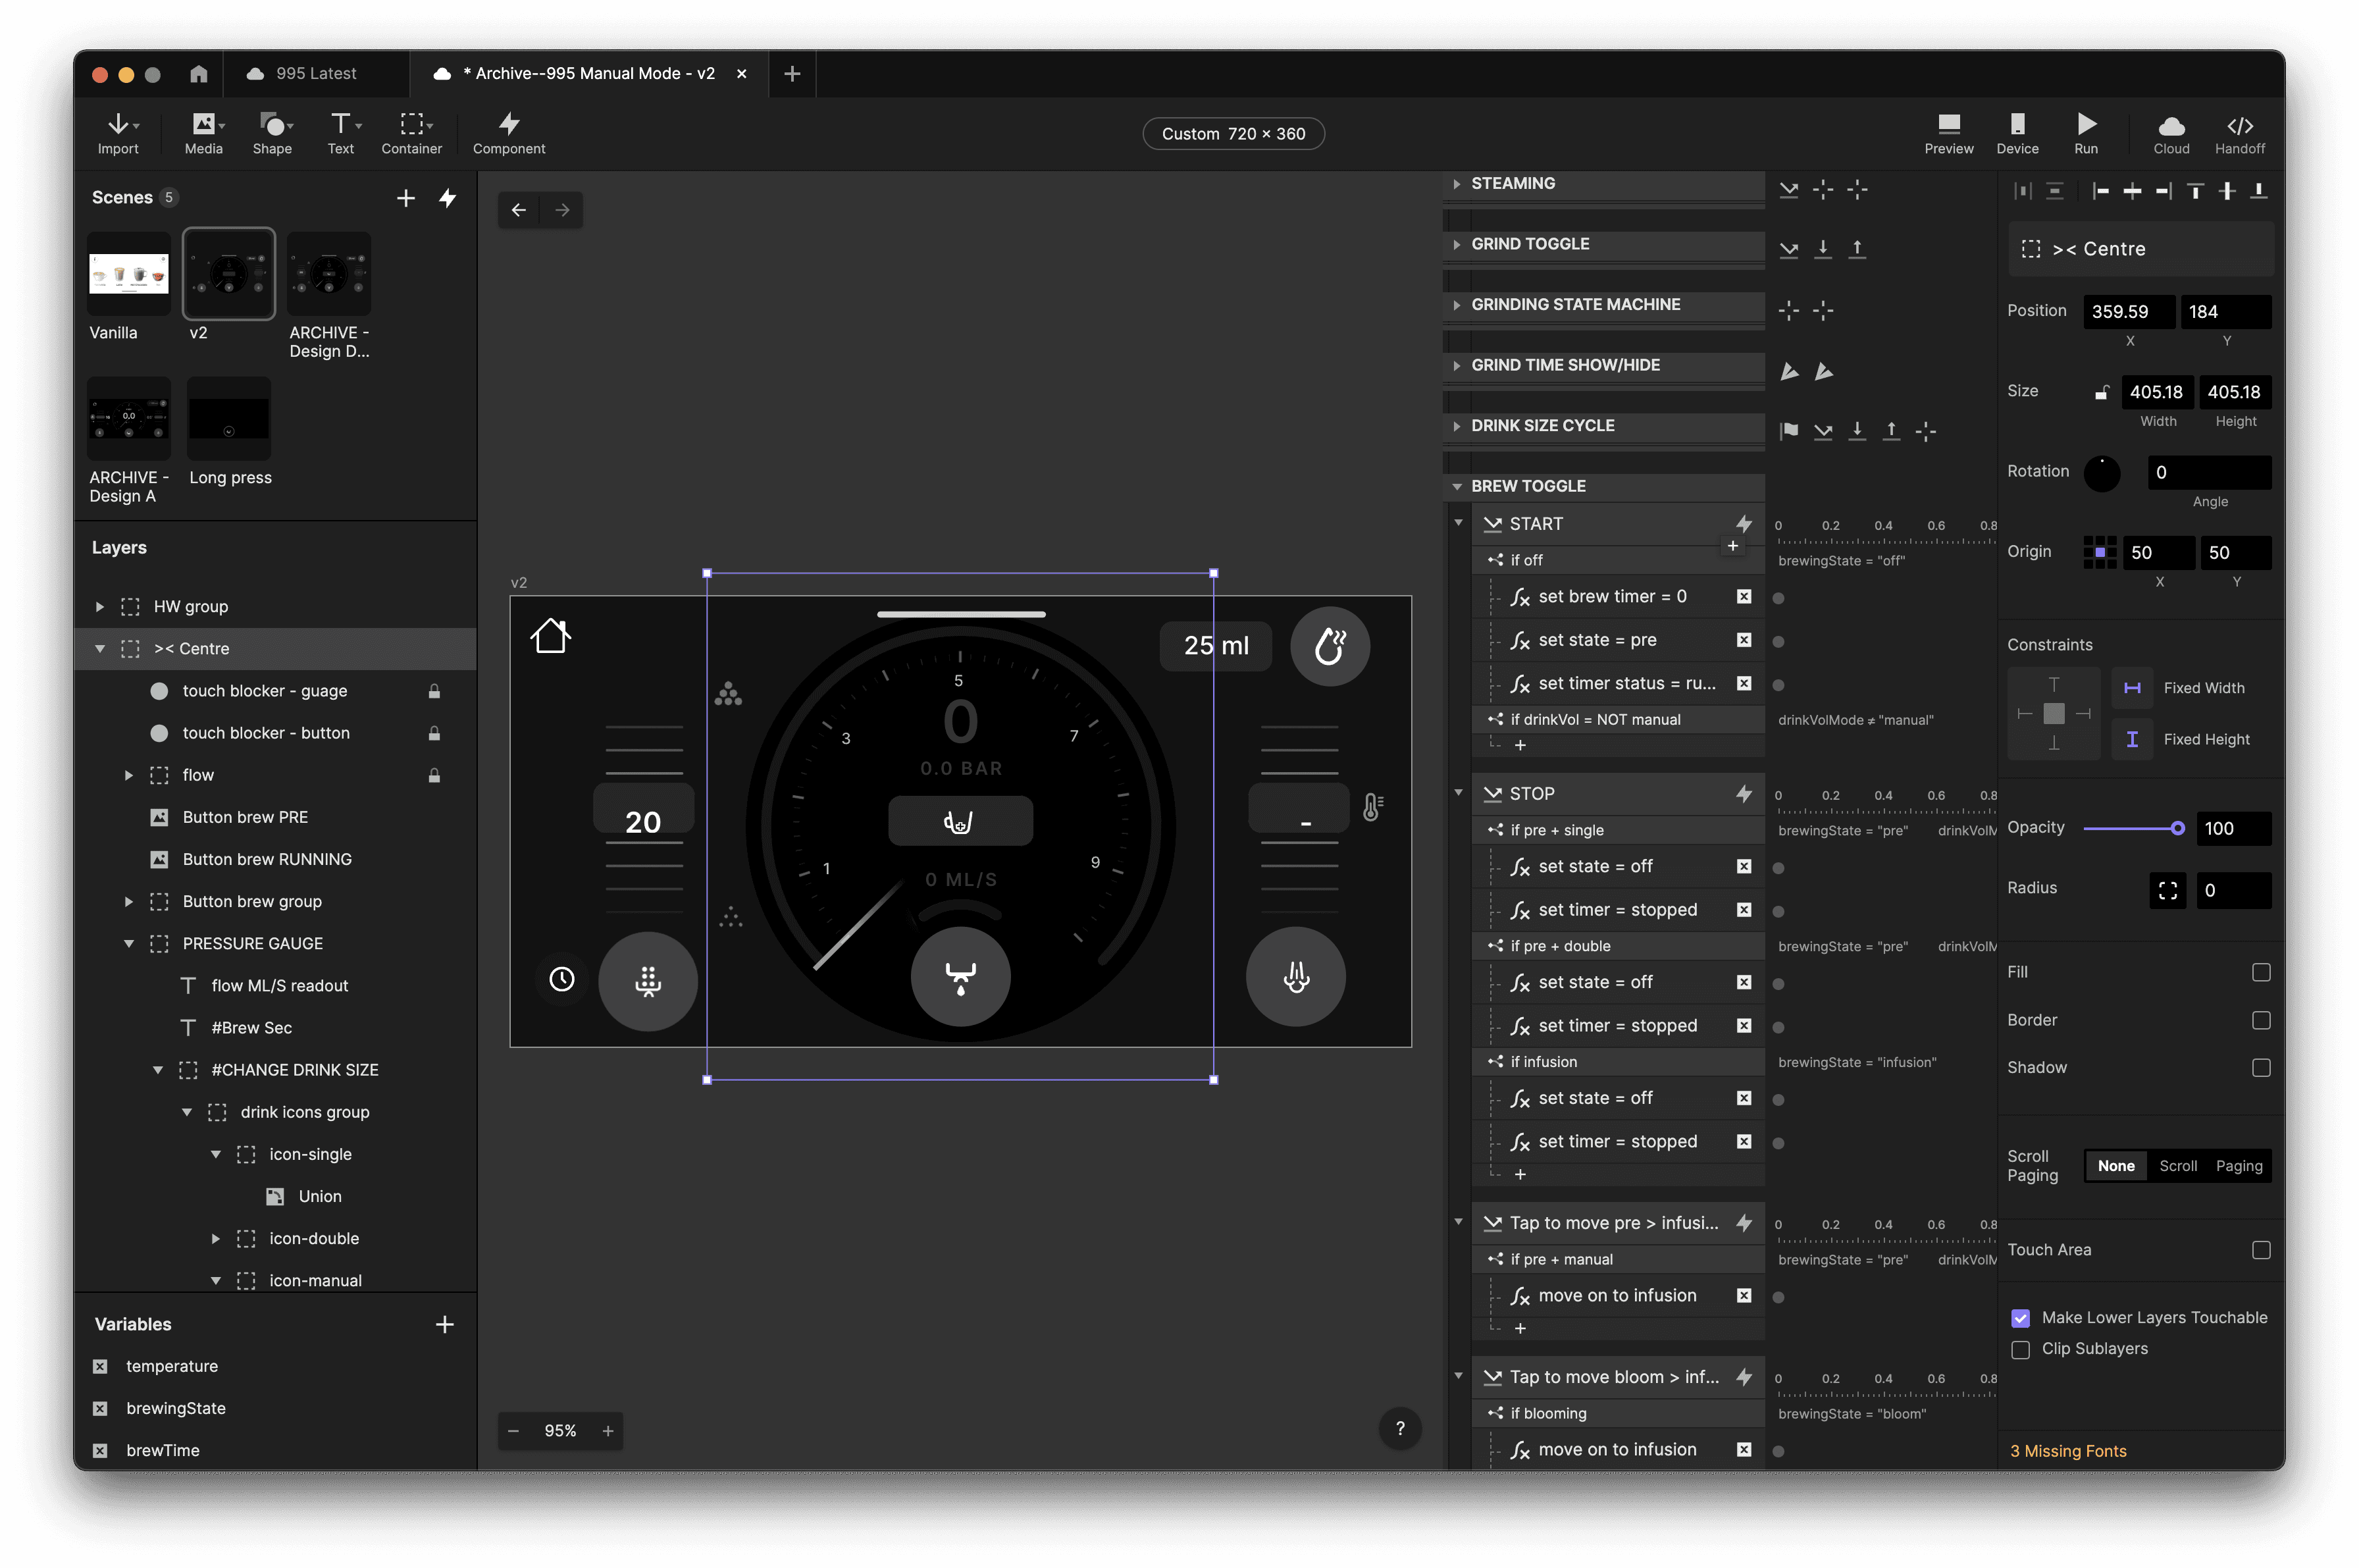2359x1568 pixels.
Task: Click the Preview icon
Action: 1948,125
